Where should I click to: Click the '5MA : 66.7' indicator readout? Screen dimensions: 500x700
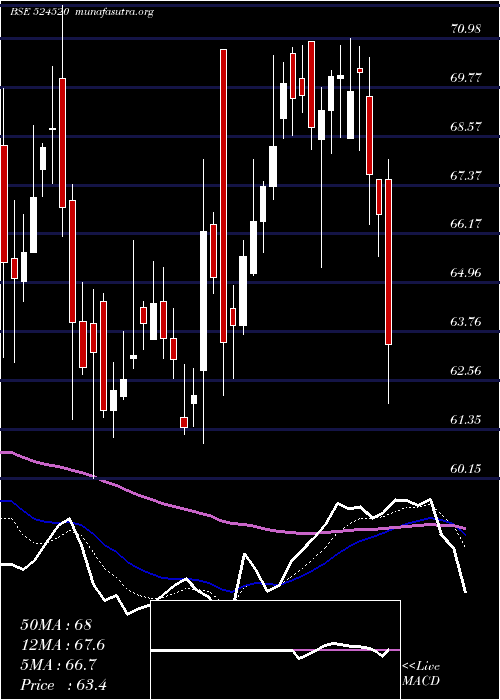tap(58, 666)
